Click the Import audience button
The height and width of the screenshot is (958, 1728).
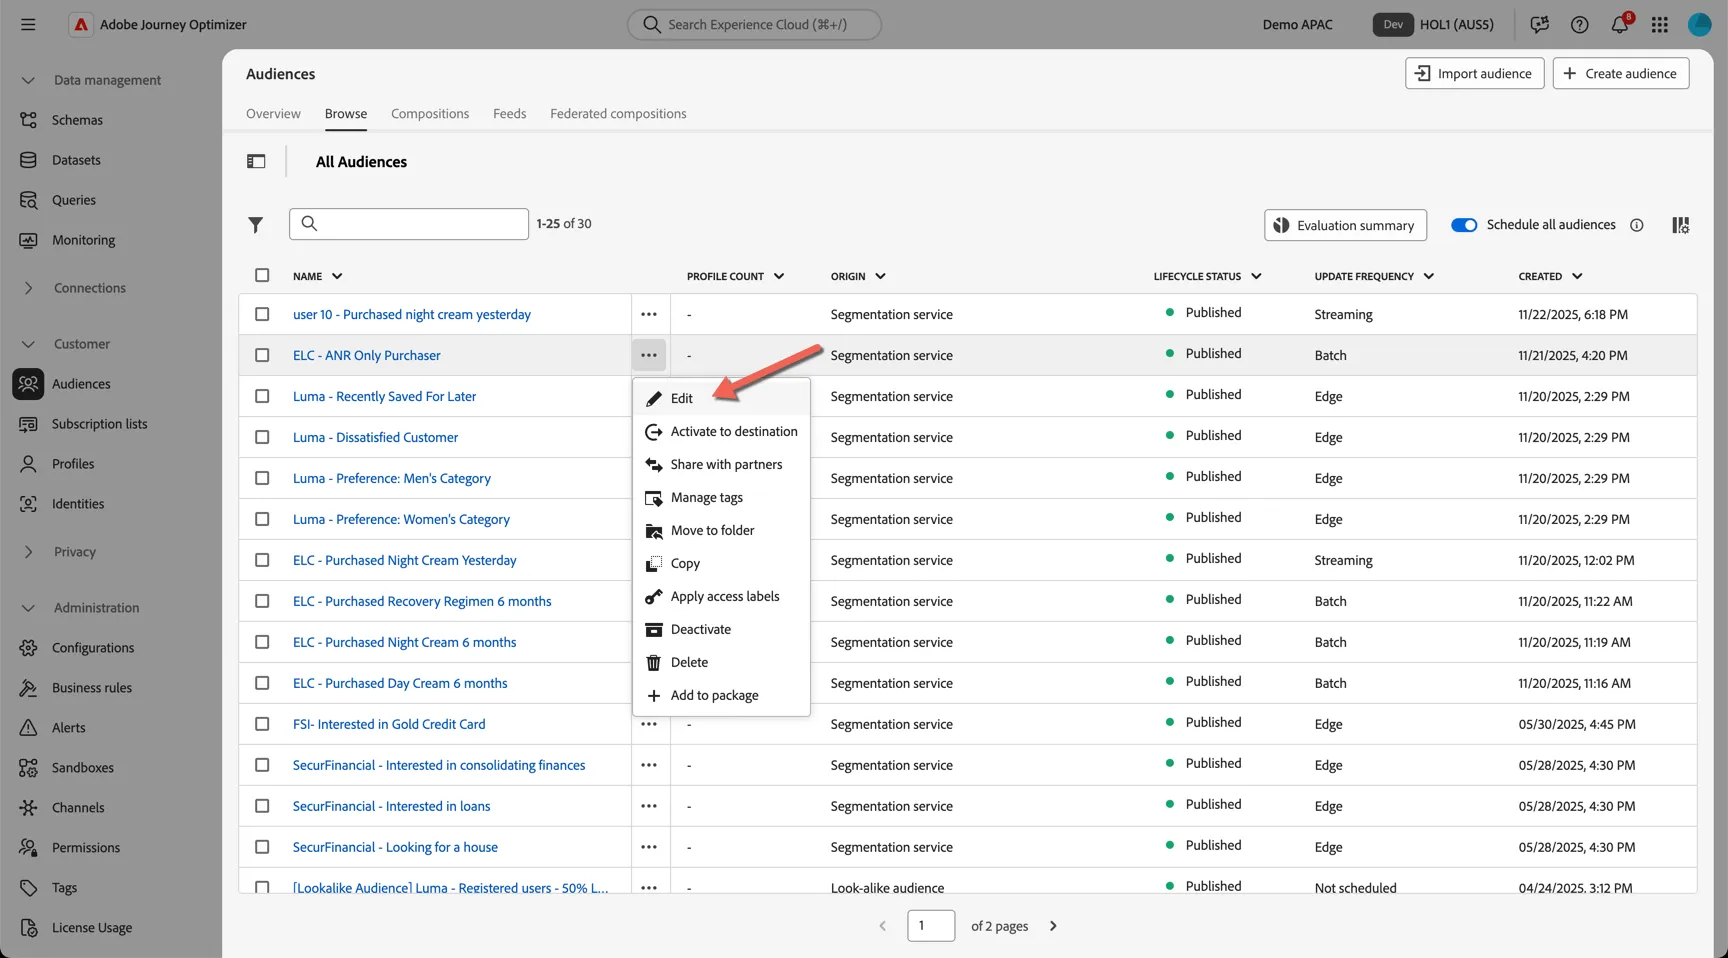(x=1475, y=73)
